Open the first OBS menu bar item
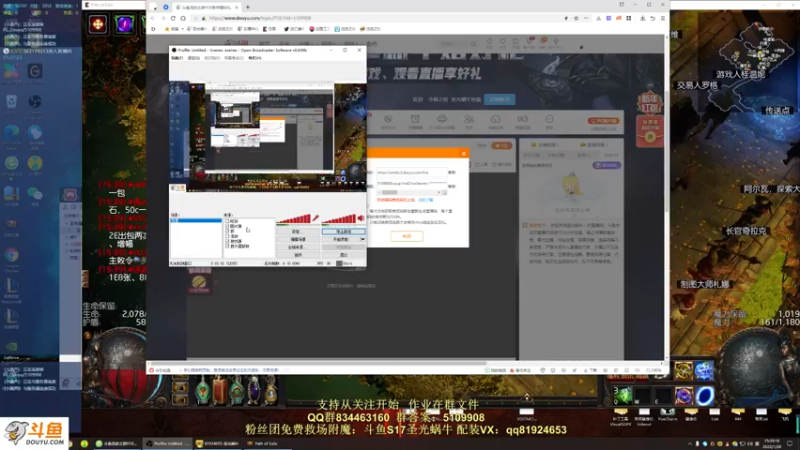The width and height of the screenshot is (800, 450). 177,58
